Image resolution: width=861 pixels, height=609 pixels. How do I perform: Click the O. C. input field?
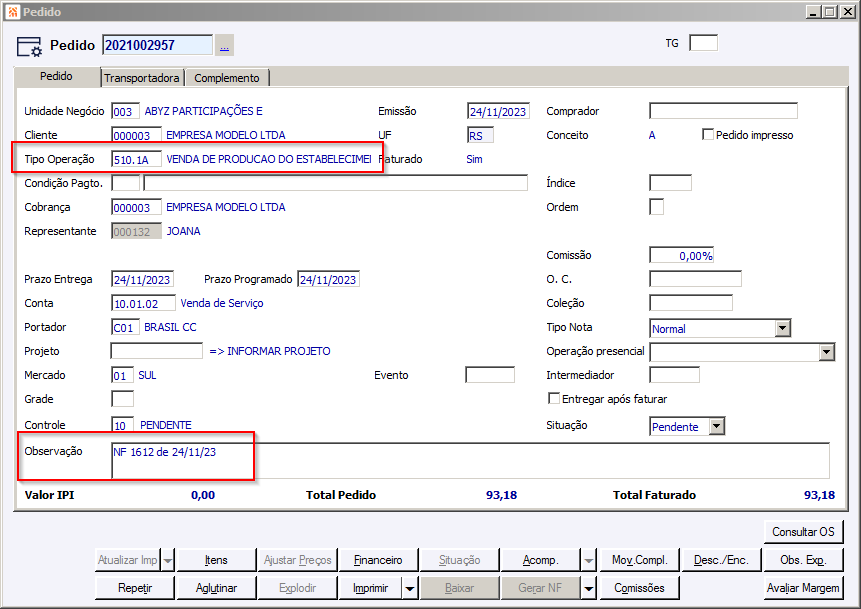point(695,279)
